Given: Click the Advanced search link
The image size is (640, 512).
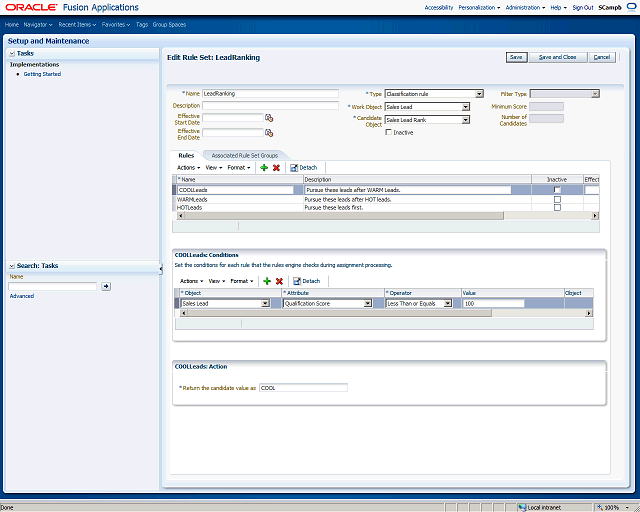Looking at the screenshot, I should coord(22,296).
